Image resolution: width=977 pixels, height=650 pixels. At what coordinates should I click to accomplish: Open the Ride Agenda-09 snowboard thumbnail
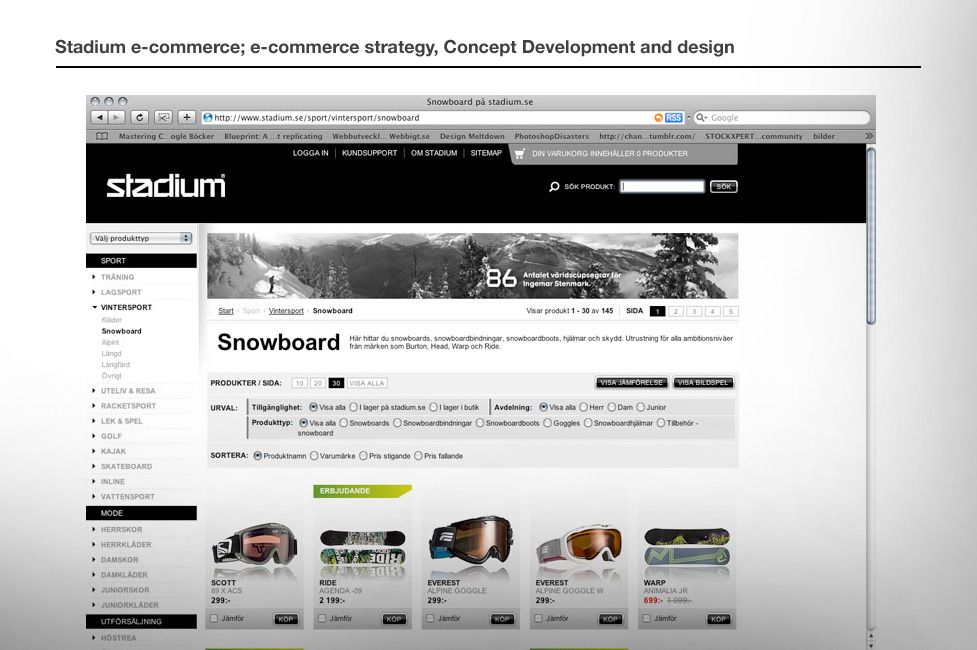pyautogui.click(x=362, y=552)
